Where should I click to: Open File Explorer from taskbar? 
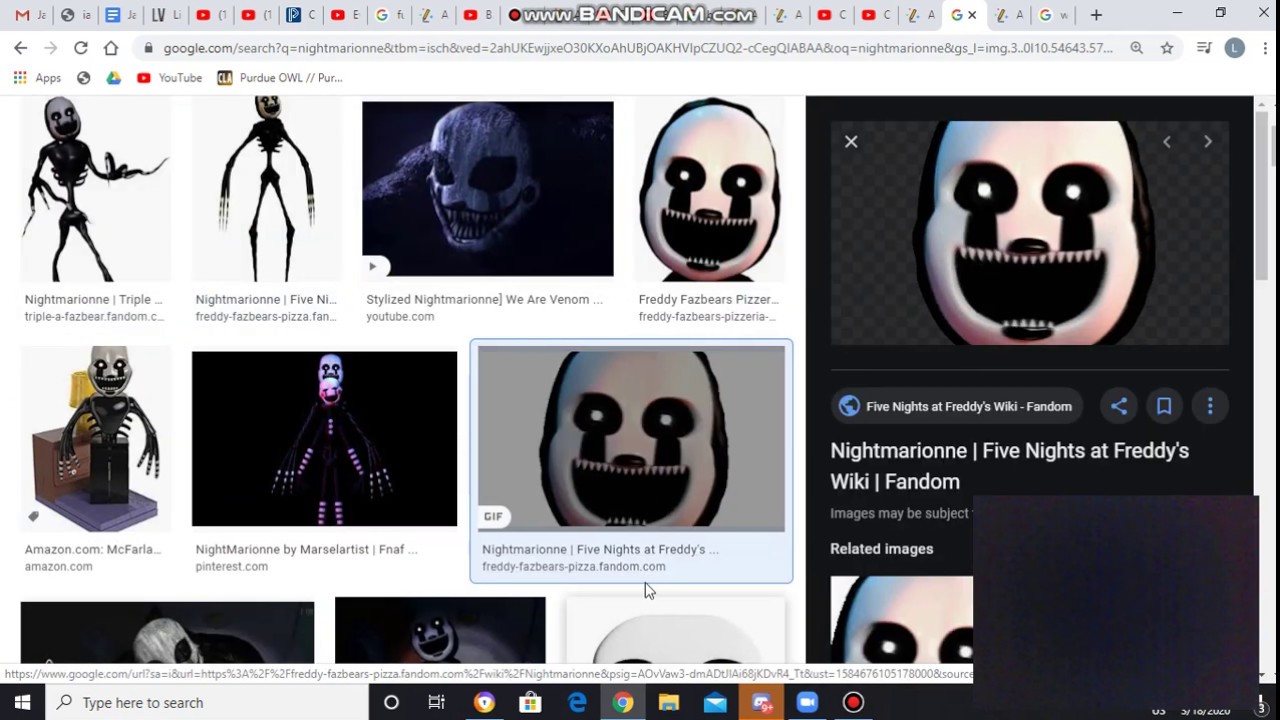pyautogui.click(x=669, y=702)
